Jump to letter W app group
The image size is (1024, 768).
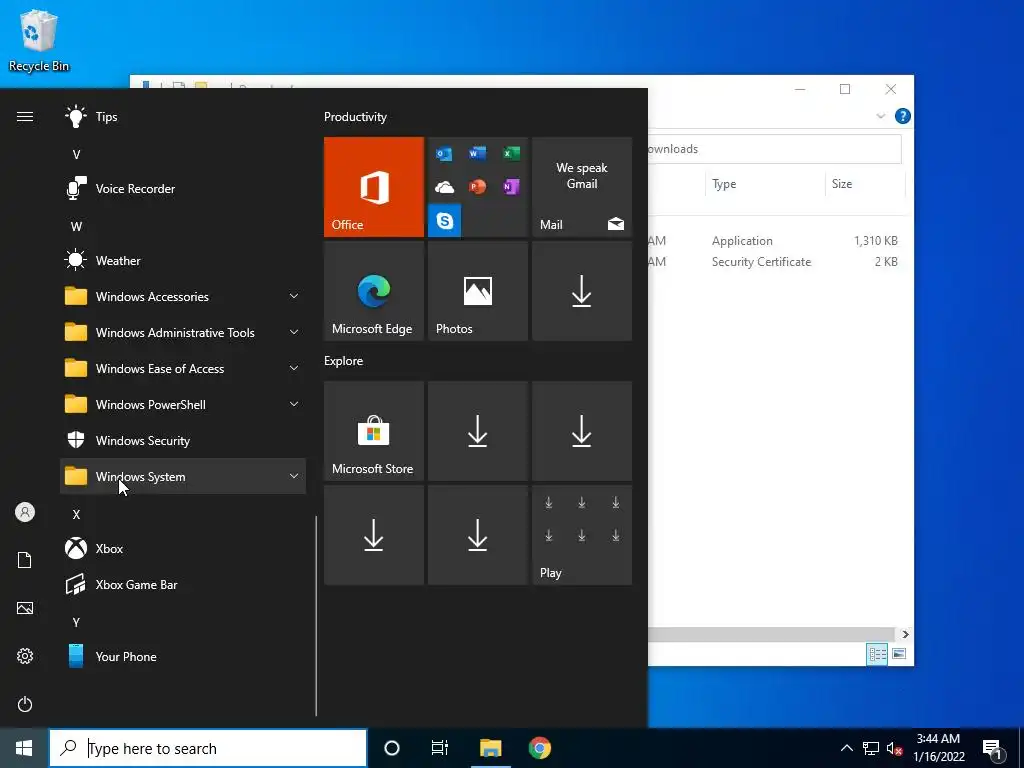coord(76,227)
